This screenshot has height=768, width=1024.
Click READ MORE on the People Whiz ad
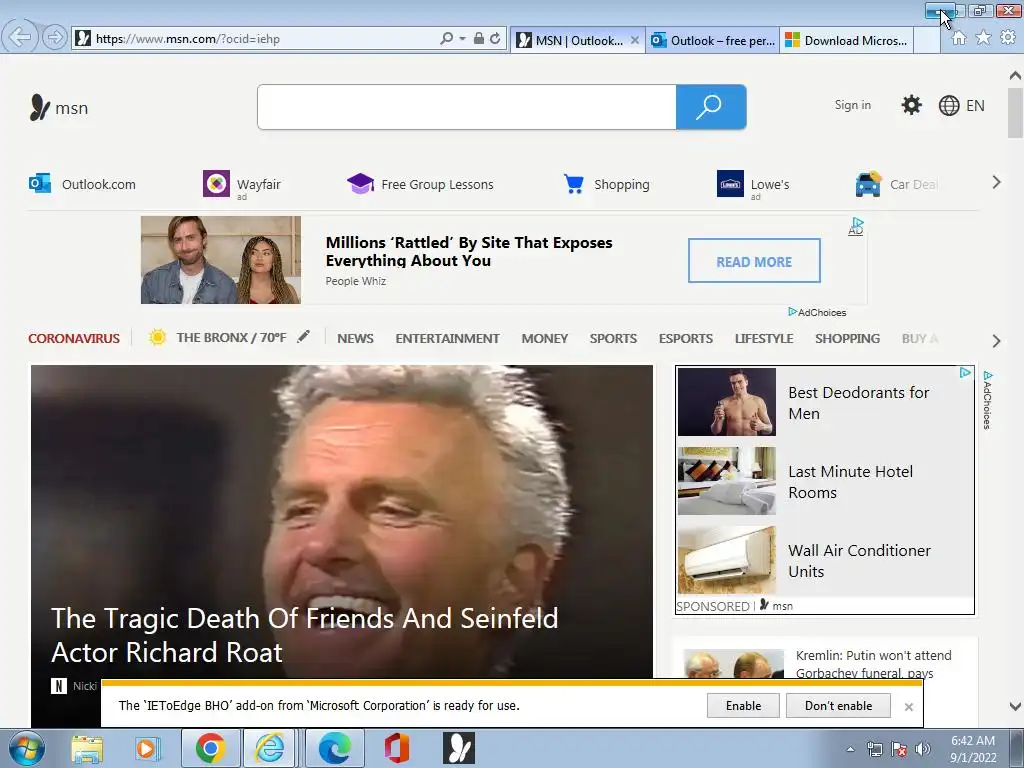pyautogui.click(x=754, y=261)
